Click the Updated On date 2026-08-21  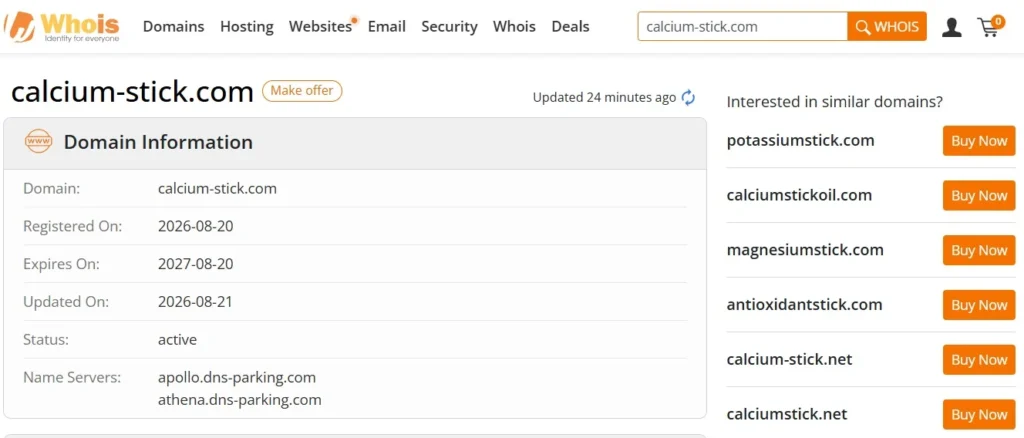[195, 302]
